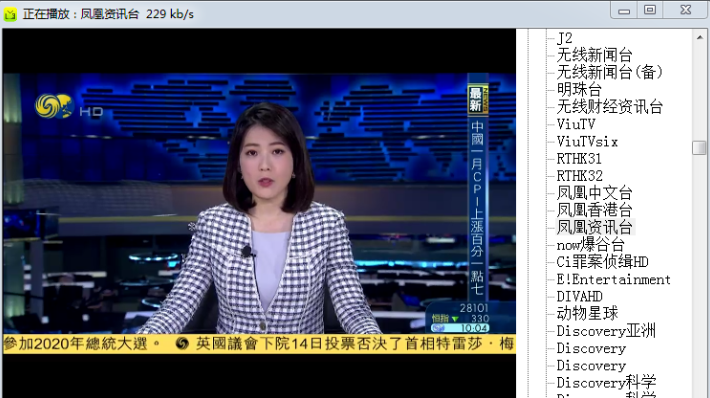Screen dimensions: 710x398
Task: Select highlighted 凤凰资讯台 channel
Action: [x=595, y=227]
